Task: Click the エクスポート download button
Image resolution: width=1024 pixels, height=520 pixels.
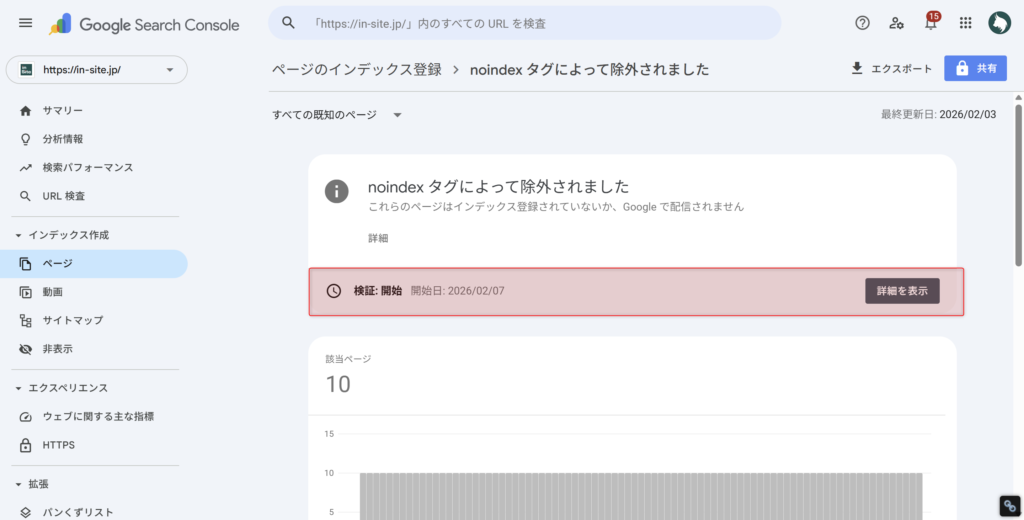Action: 891,69
